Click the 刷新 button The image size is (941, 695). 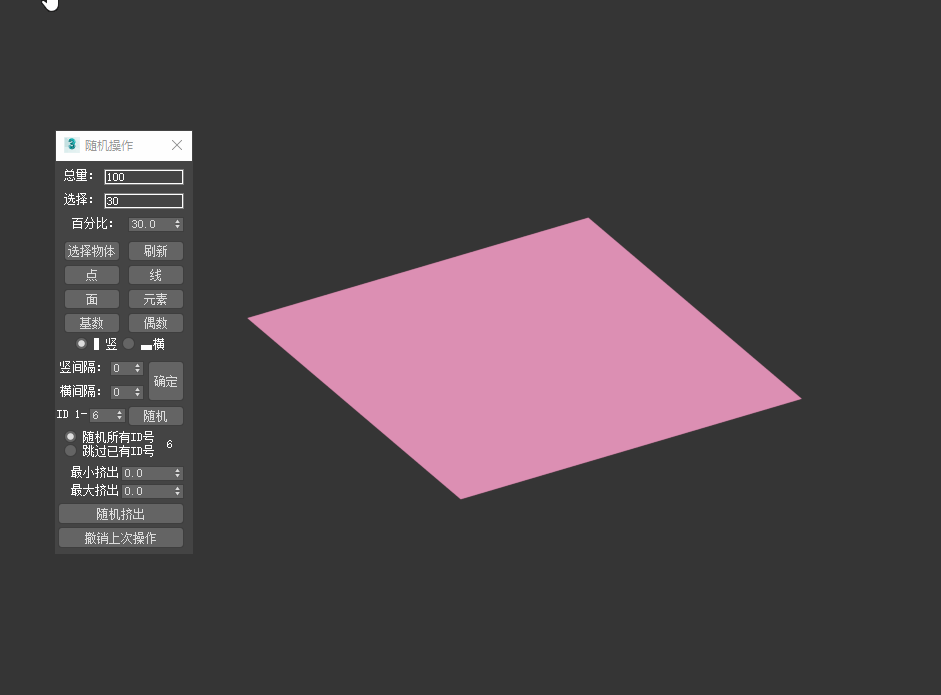pyautogui.click(x=155, y=251)
